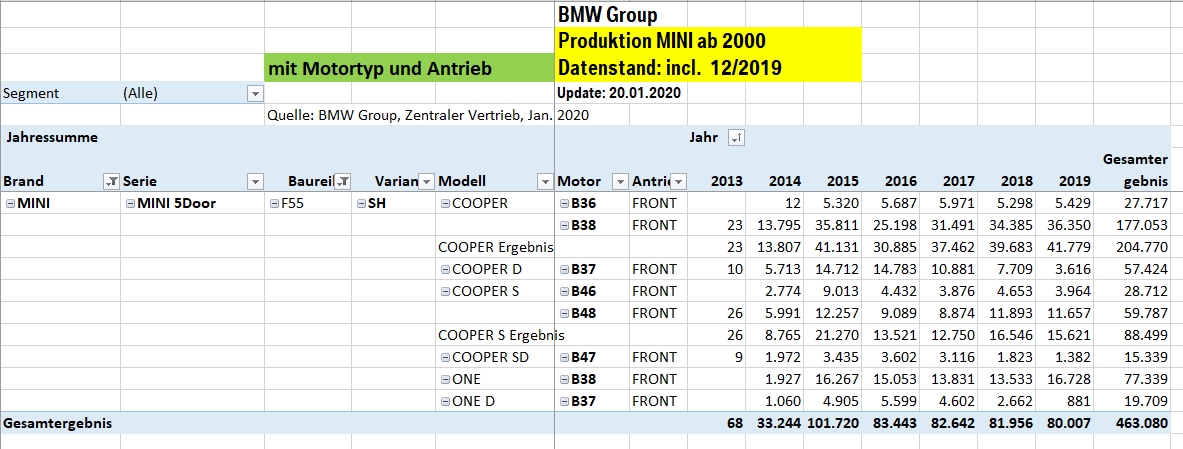Open the Antrieb column dropdown arrow
The image size is (1183, 449).
pyautogui.click(x=679, y=182)
